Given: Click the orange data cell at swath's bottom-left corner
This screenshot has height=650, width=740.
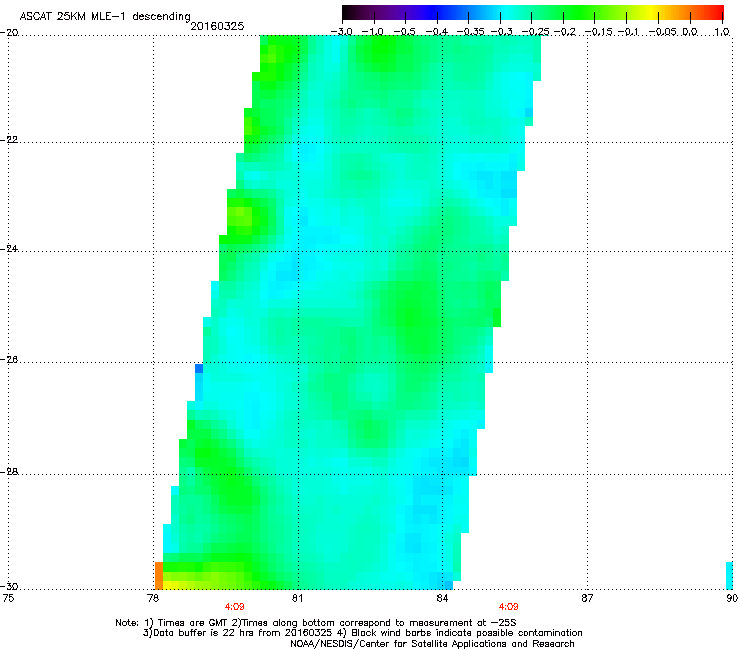Looking at the screenshot, I should [x=159, y=575].
